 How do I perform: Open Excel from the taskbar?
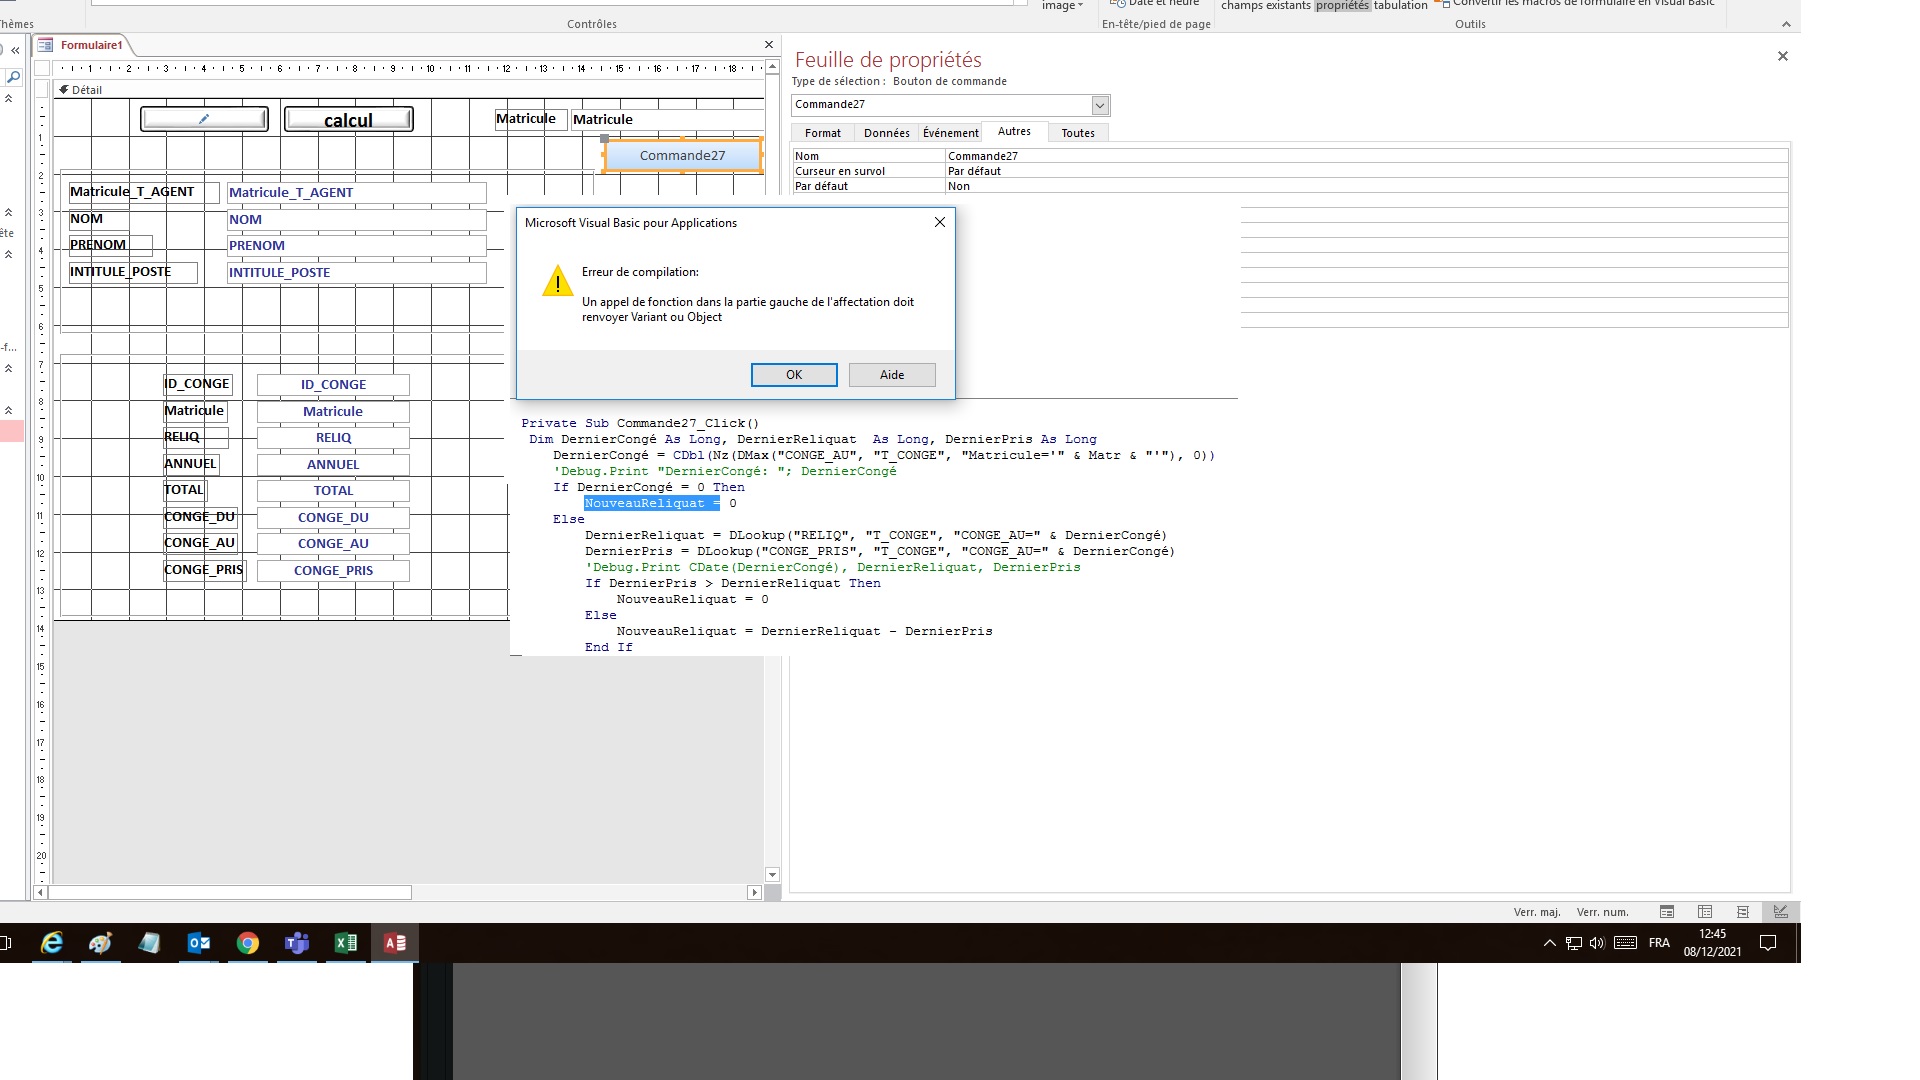[x=346, y=943]
